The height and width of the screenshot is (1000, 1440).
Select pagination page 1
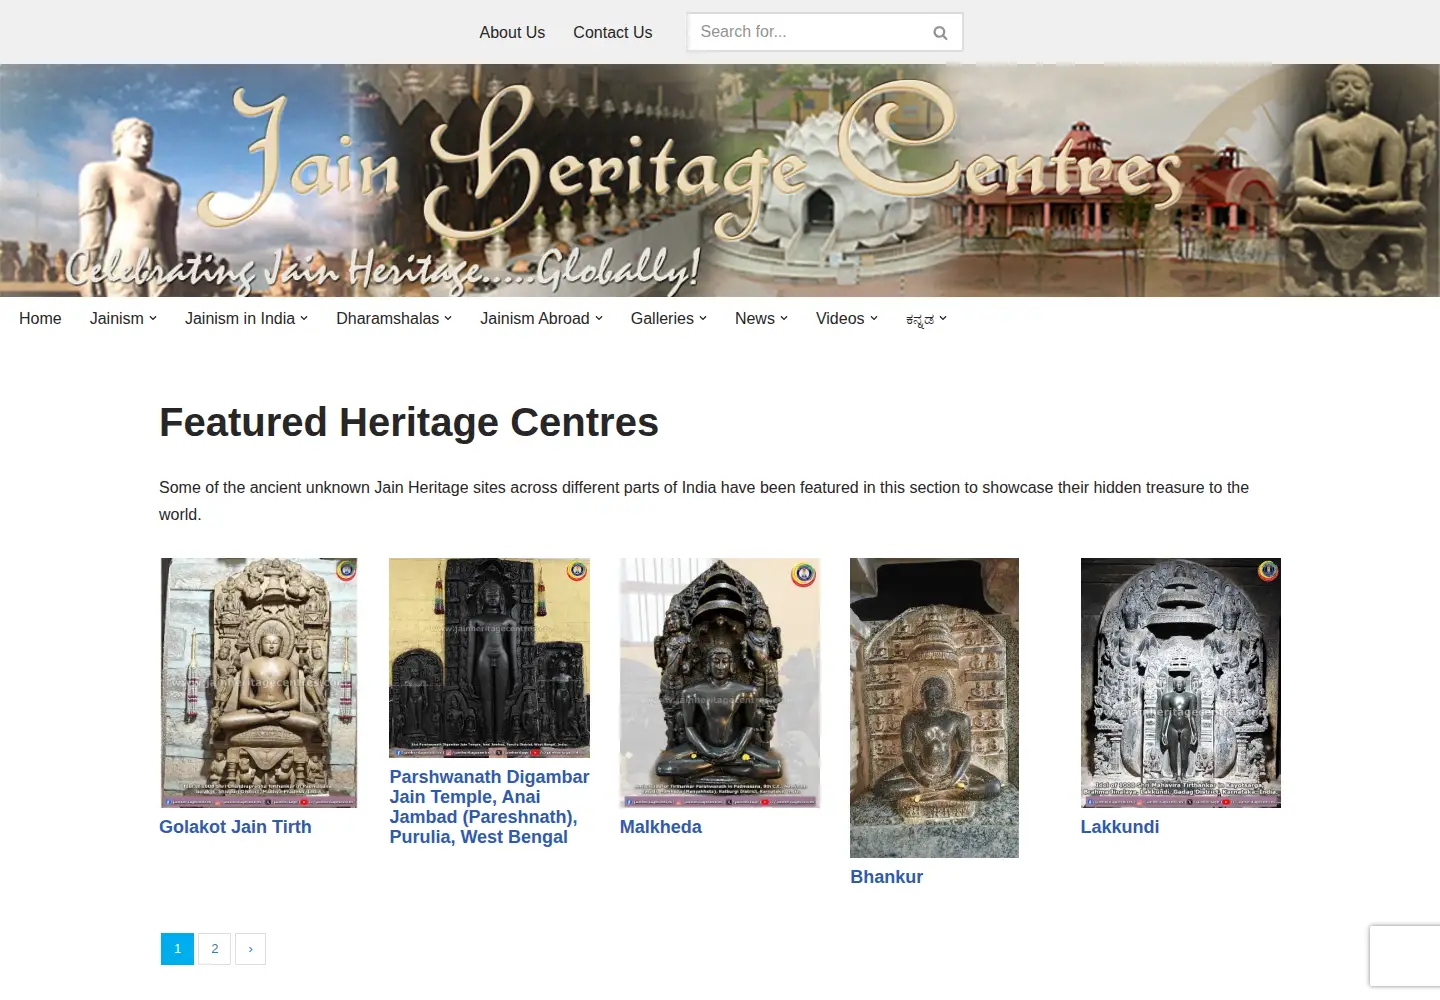(x=177, y=949)
